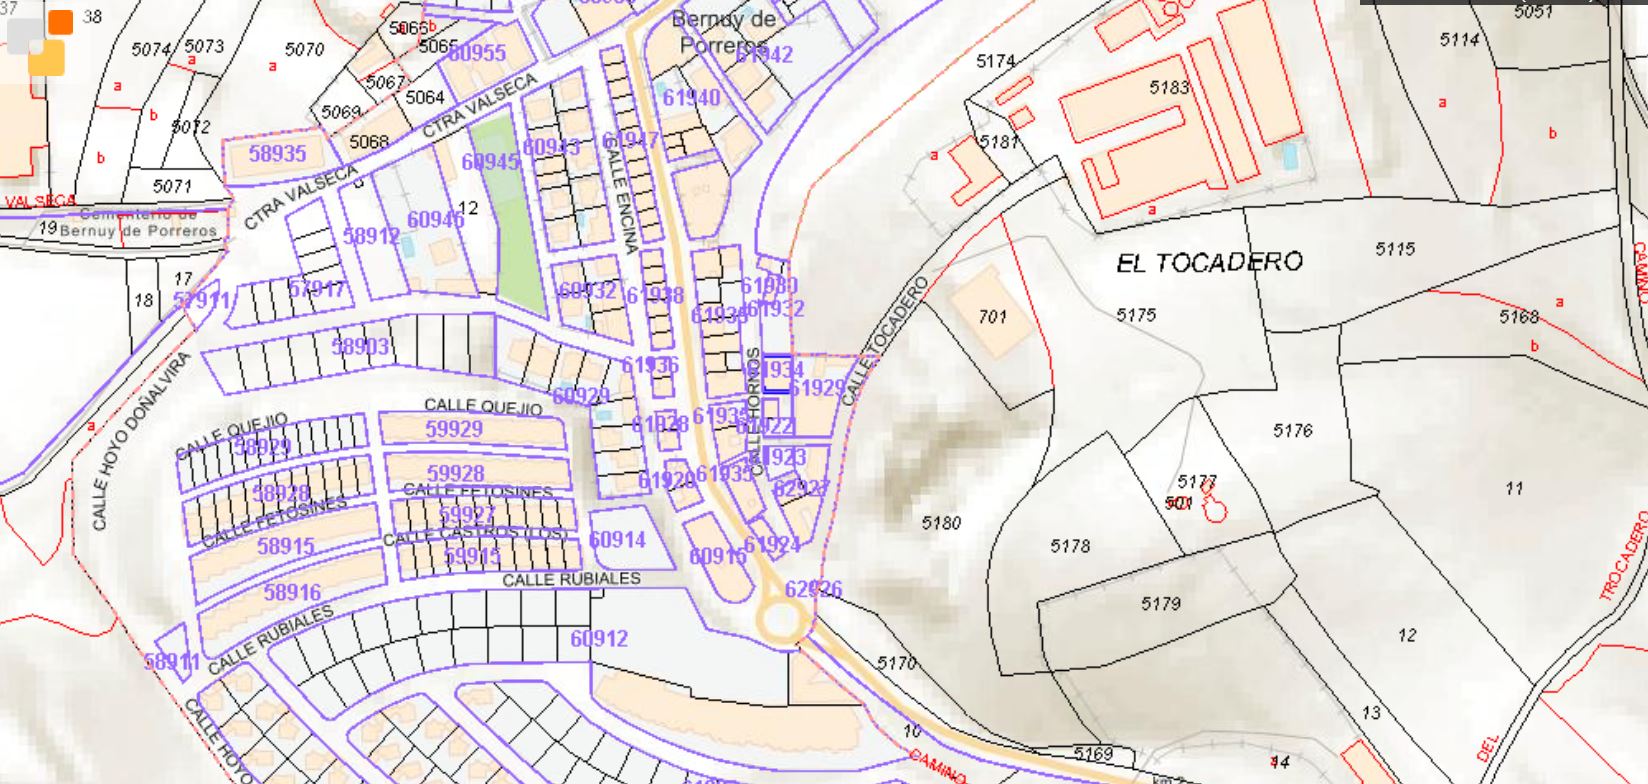Click the roundabout on the main road
This screenshot has height=784, width=1648.
(780, 620)
